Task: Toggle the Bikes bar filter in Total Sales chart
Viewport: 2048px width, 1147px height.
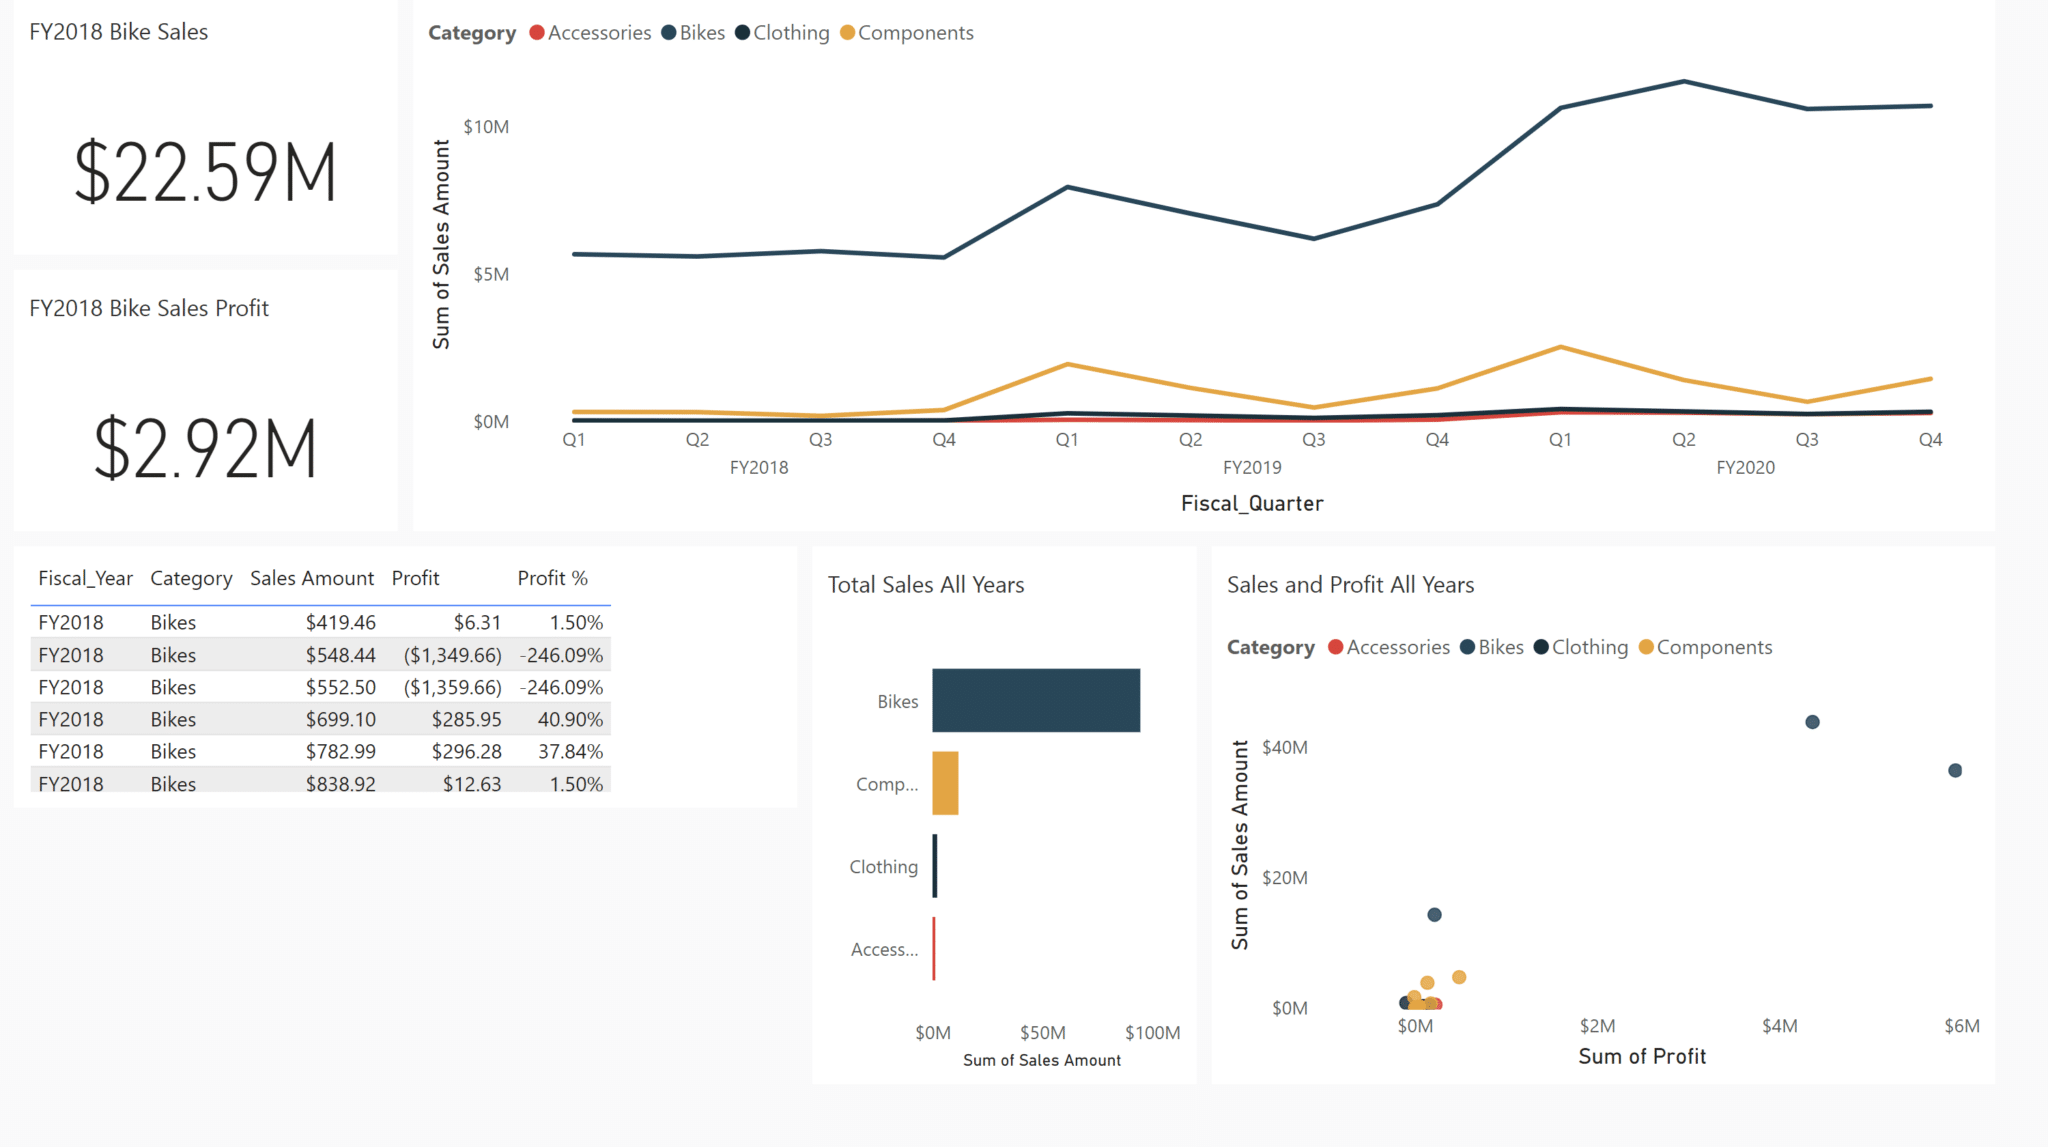Action: [1035, 700]
